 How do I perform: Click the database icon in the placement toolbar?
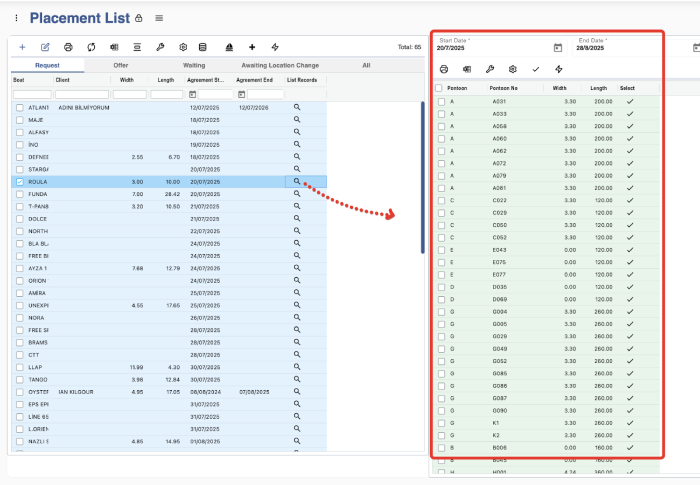pos(203,47)
